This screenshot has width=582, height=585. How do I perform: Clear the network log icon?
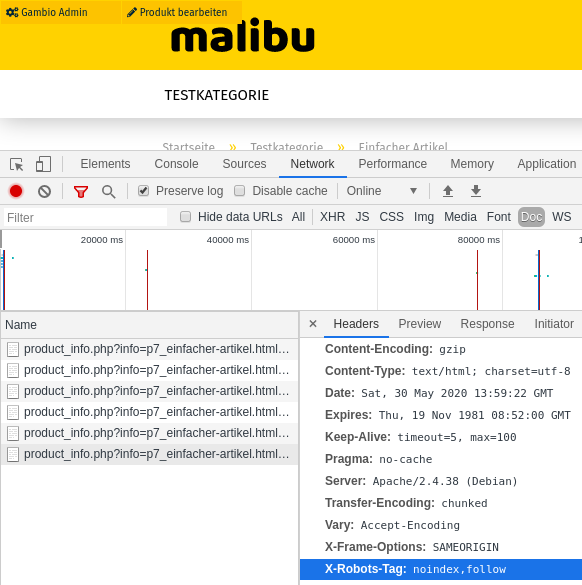pos(44,191)
